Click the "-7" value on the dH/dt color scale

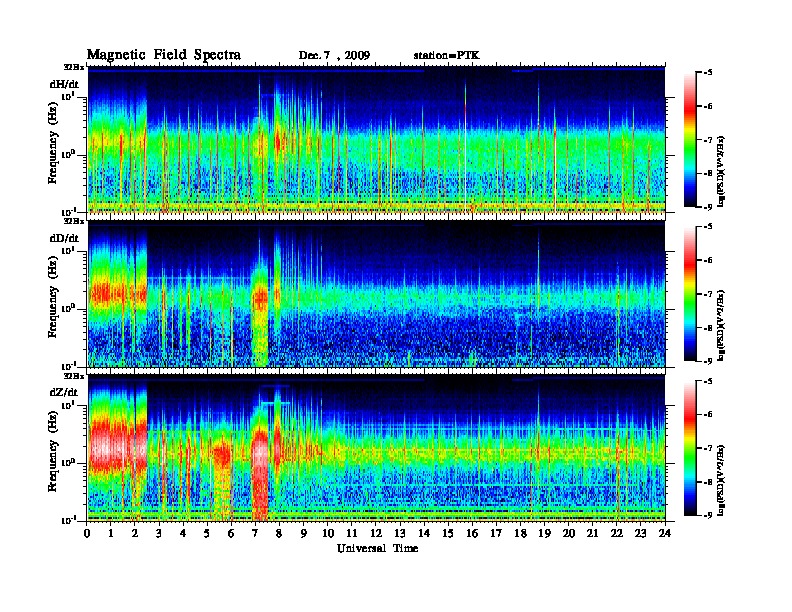click(x=708, y=140)
